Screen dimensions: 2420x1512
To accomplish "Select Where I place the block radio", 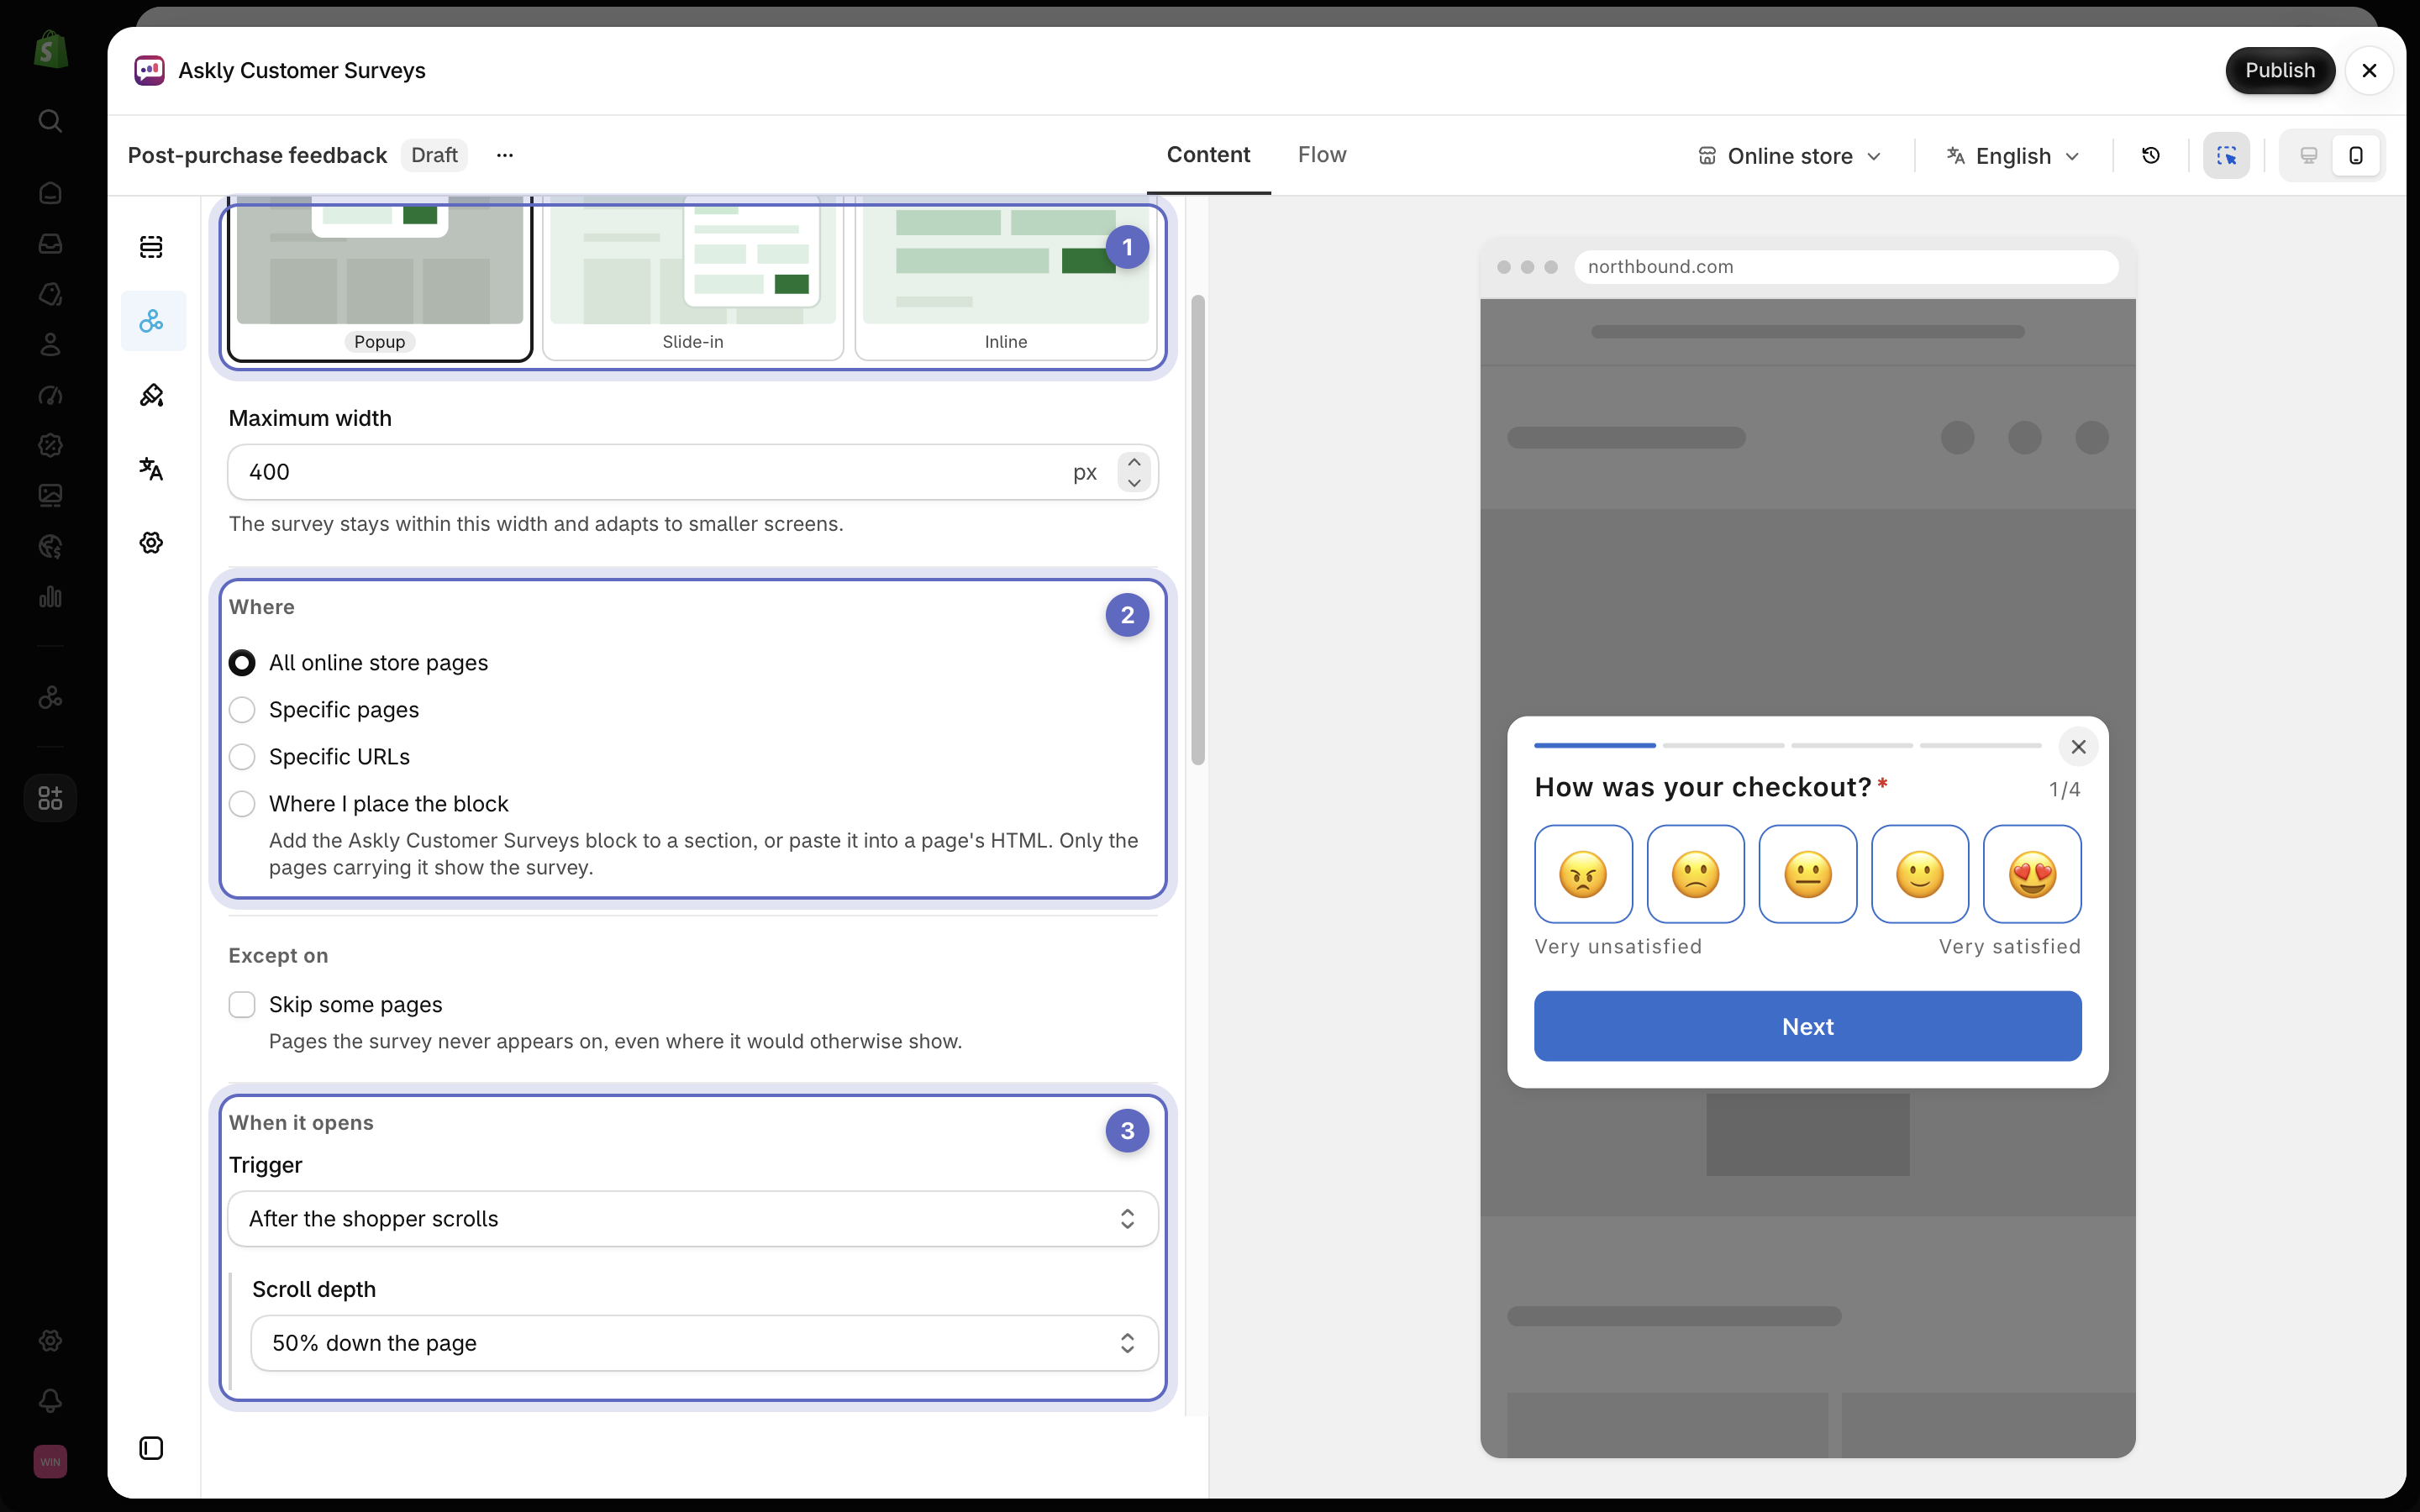I will (242, 804).
